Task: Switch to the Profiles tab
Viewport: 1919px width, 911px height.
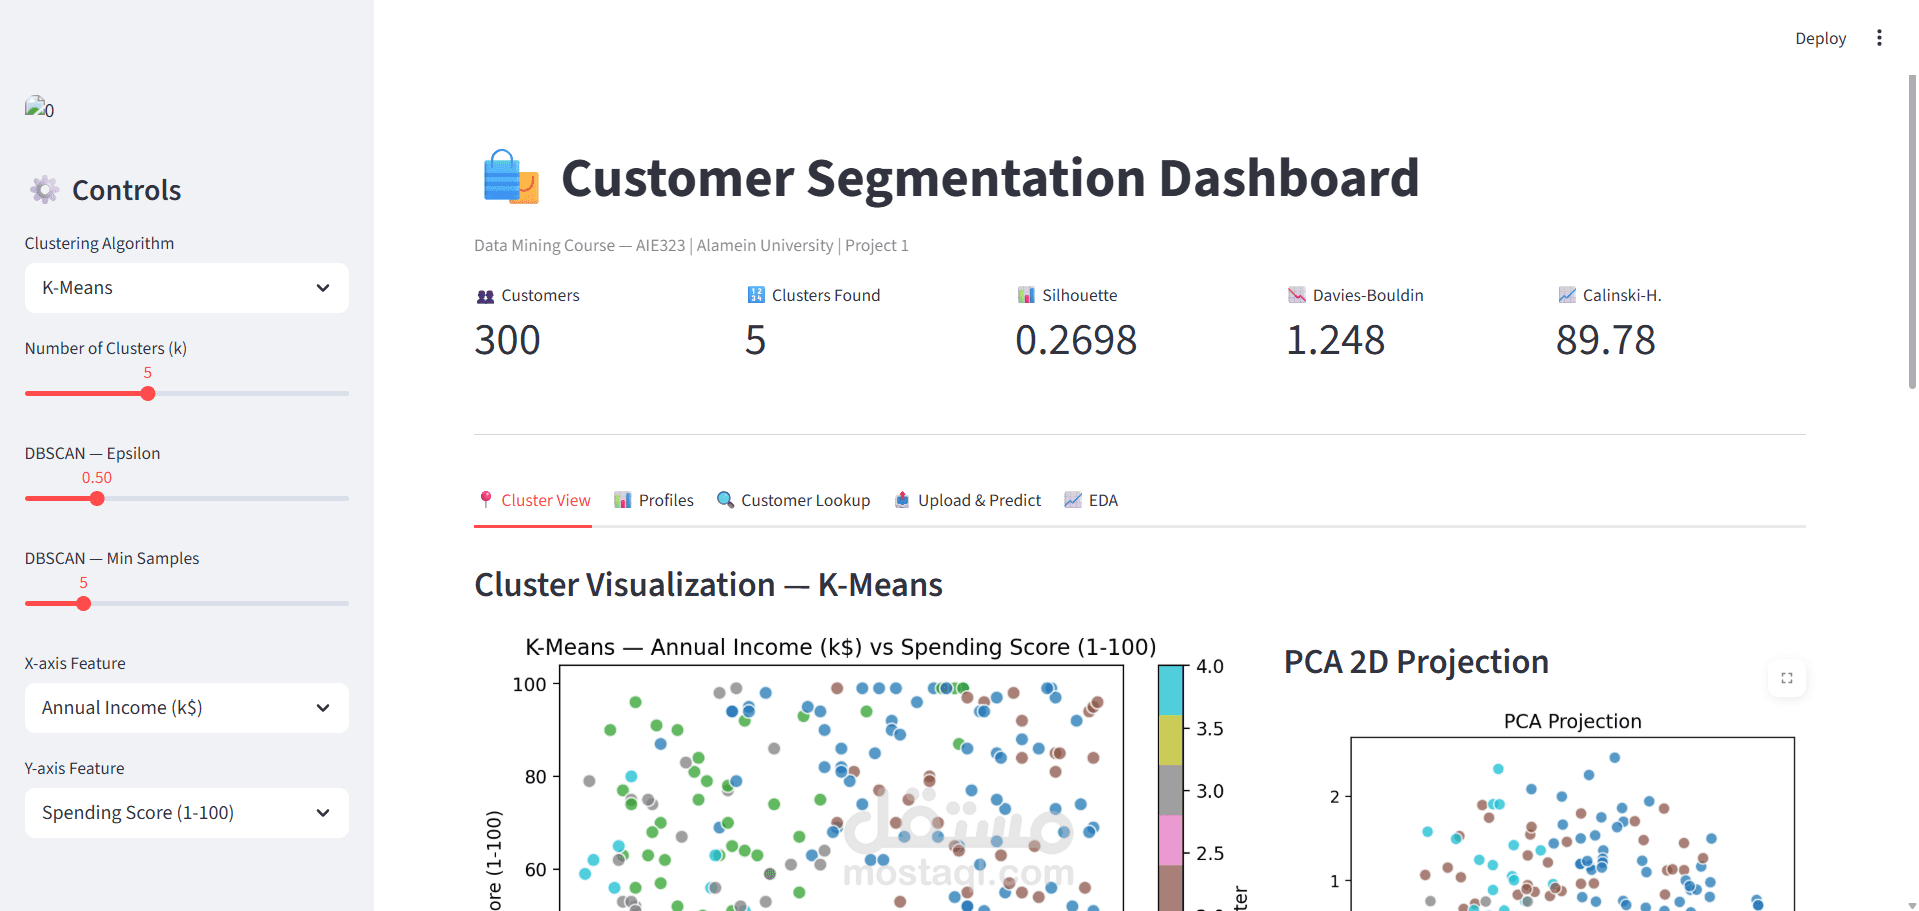Action: 654,500
